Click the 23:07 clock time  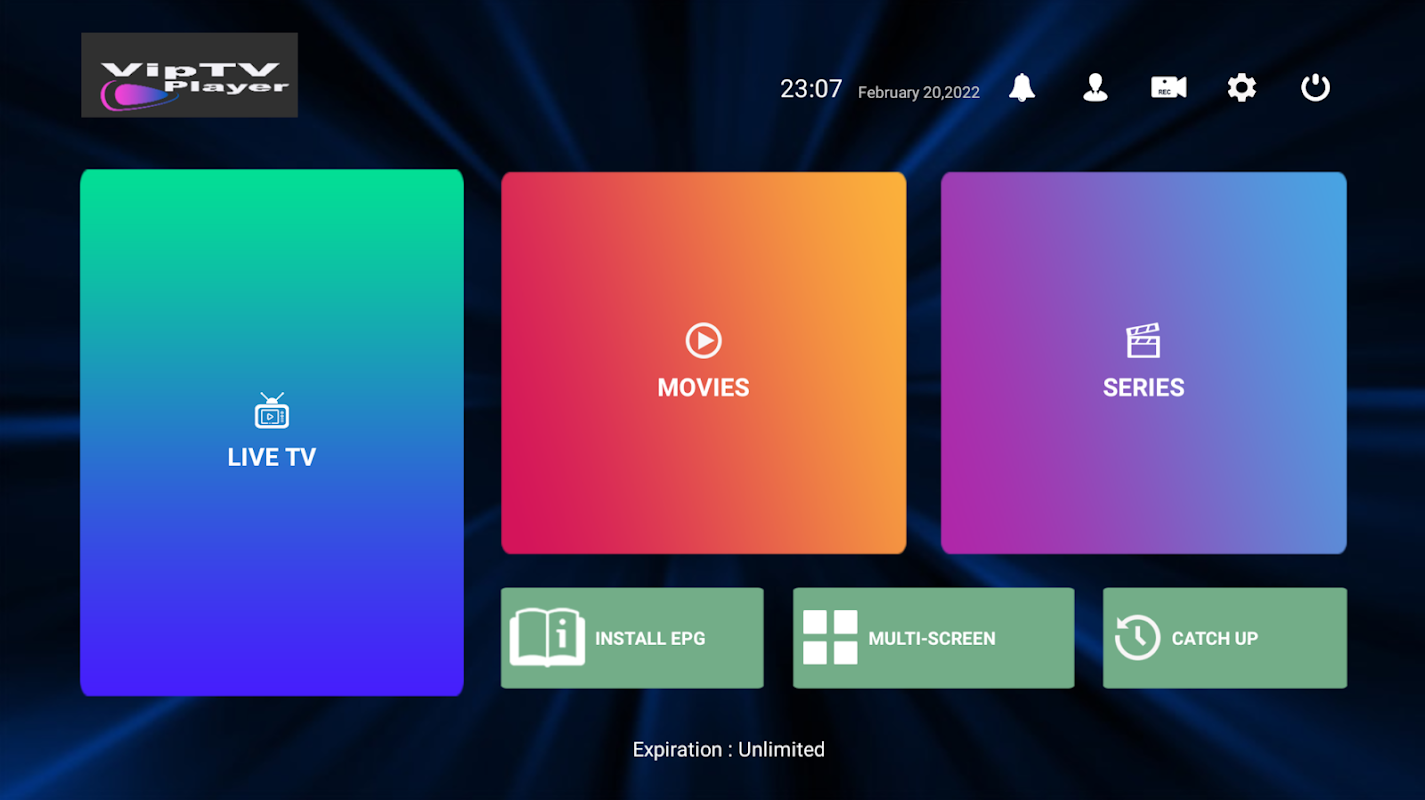pyautogui.click(x=811, y=89)
